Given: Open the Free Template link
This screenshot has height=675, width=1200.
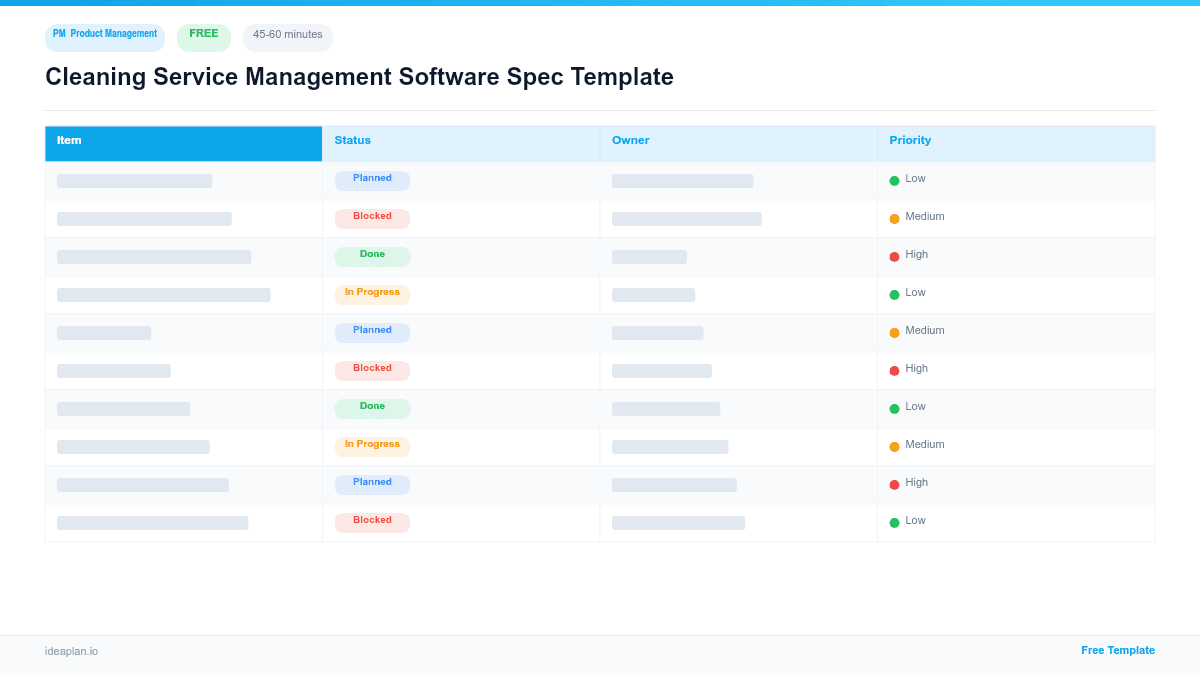Looking at the screenshot, I should 1117,650.
